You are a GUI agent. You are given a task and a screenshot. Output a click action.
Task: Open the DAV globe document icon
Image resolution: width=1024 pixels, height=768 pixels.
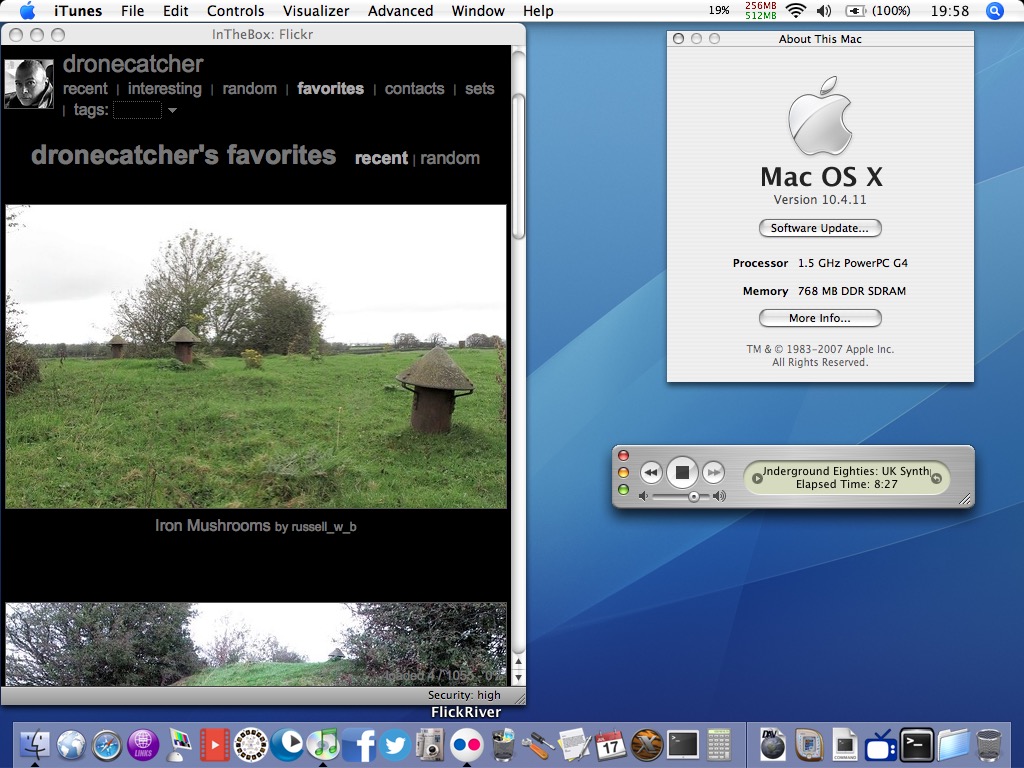pyautogui.click(x=773, y=744)
